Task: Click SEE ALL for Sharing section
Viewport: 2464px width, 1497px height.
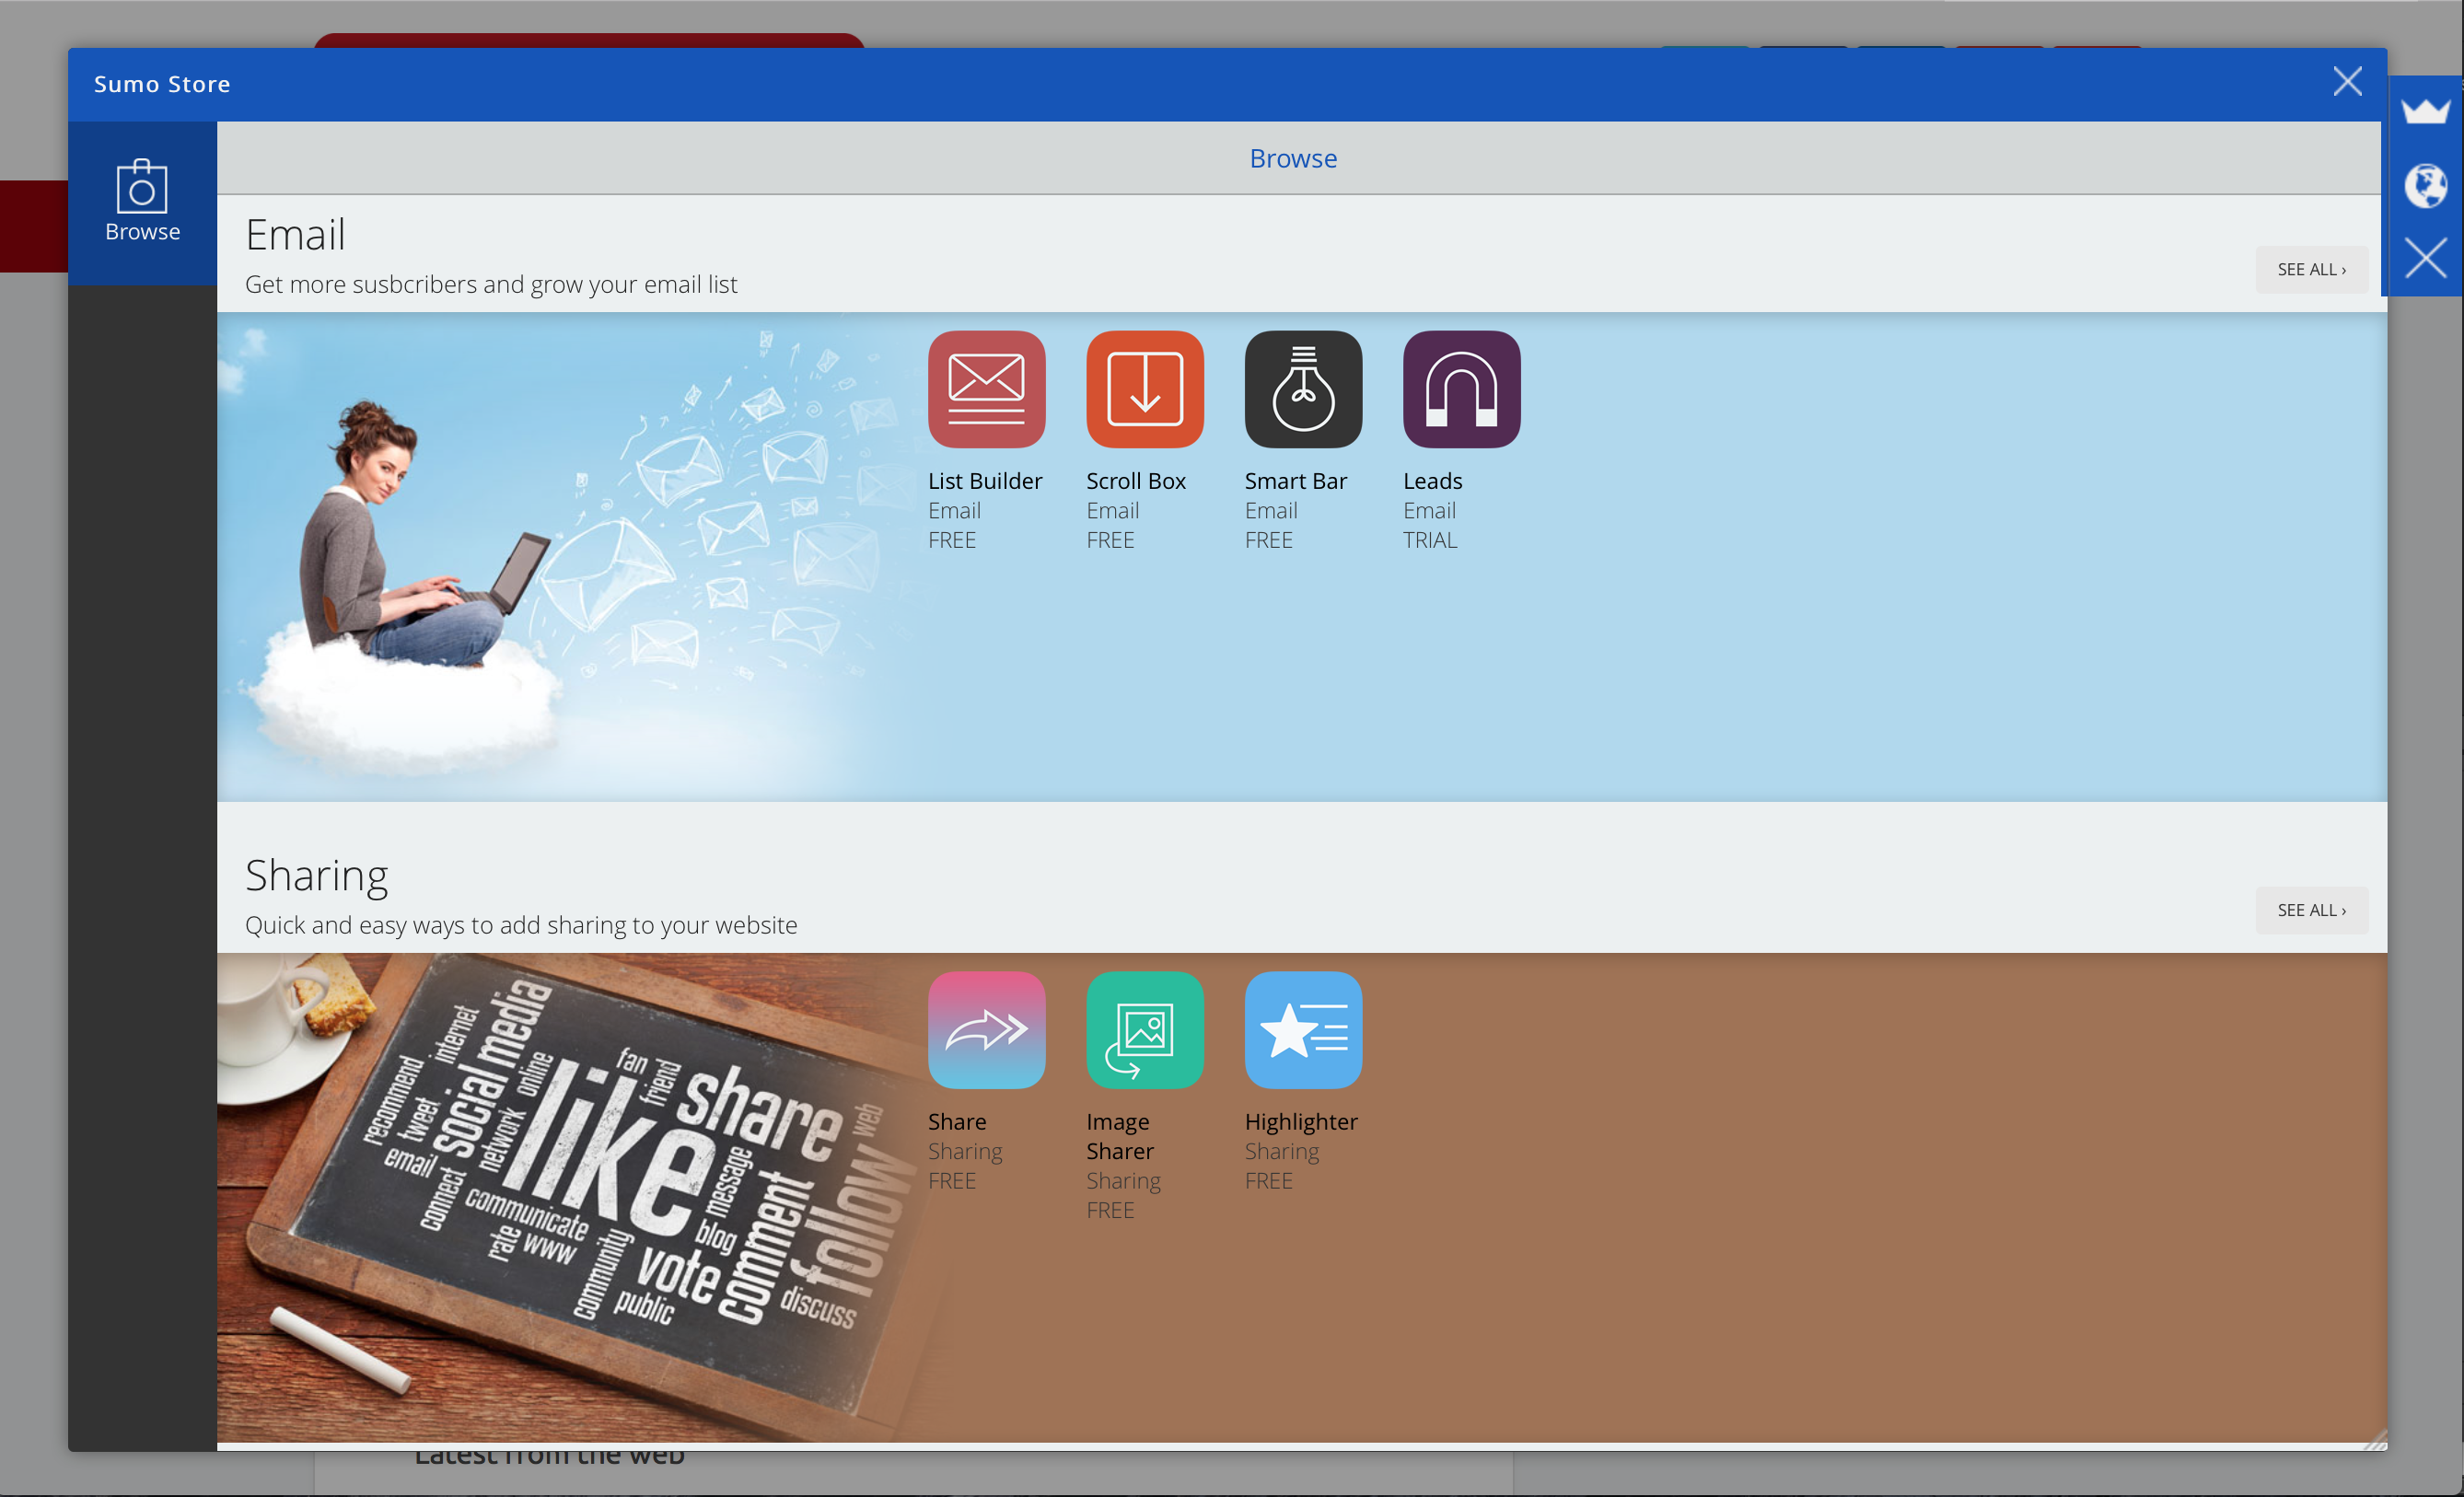Action: tap(2310, 909)
